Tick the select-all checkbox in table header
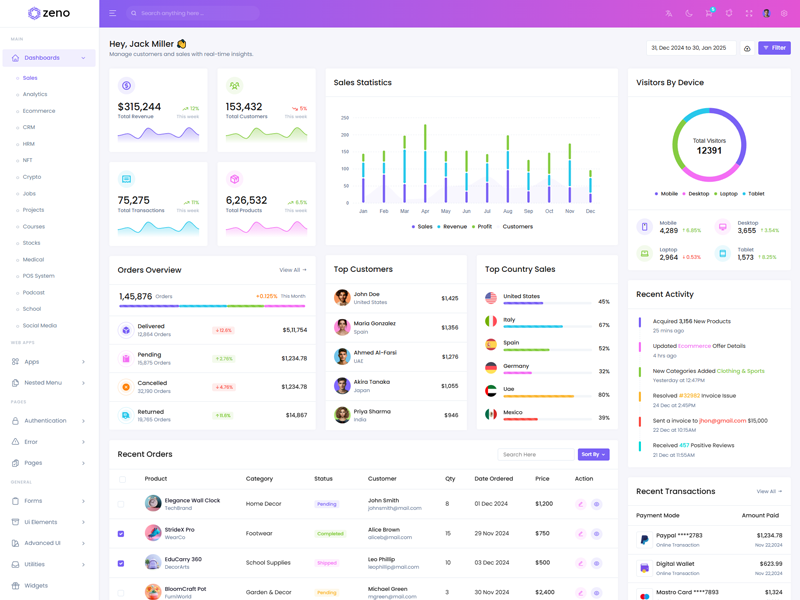This screenshot has width=800, height=600. (x=122, y=479)
